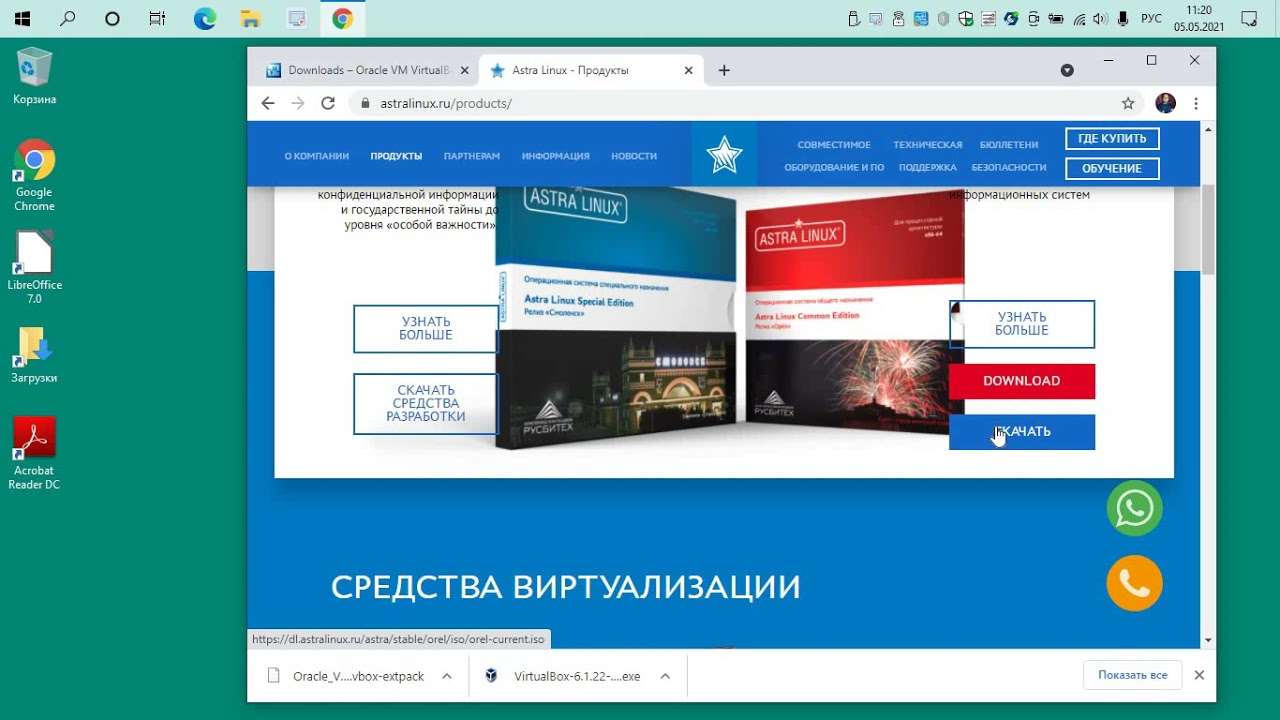Close the Downloads Oracle VM VirtualBox tab
The image size is (1280, 720).
[x=464, y=70]
